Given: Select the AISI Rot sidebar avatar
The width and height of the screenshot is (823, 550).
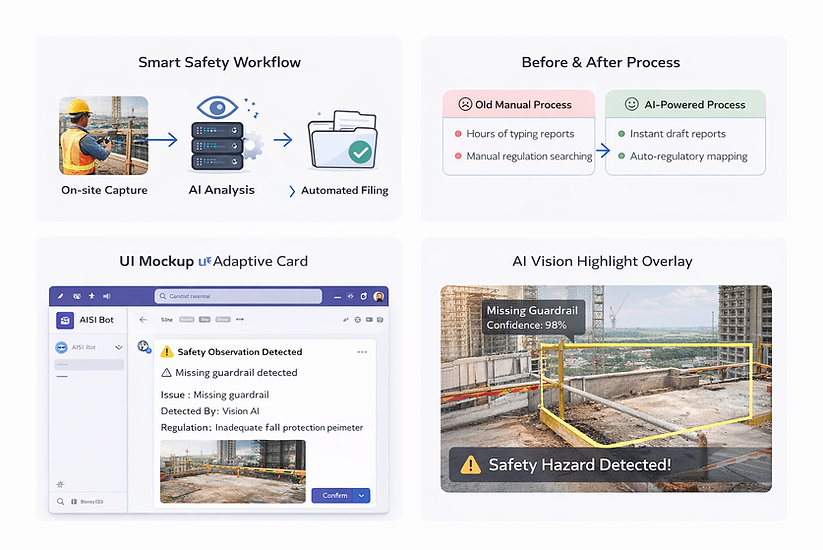Looking at the screenshot, I should (61, 347).
